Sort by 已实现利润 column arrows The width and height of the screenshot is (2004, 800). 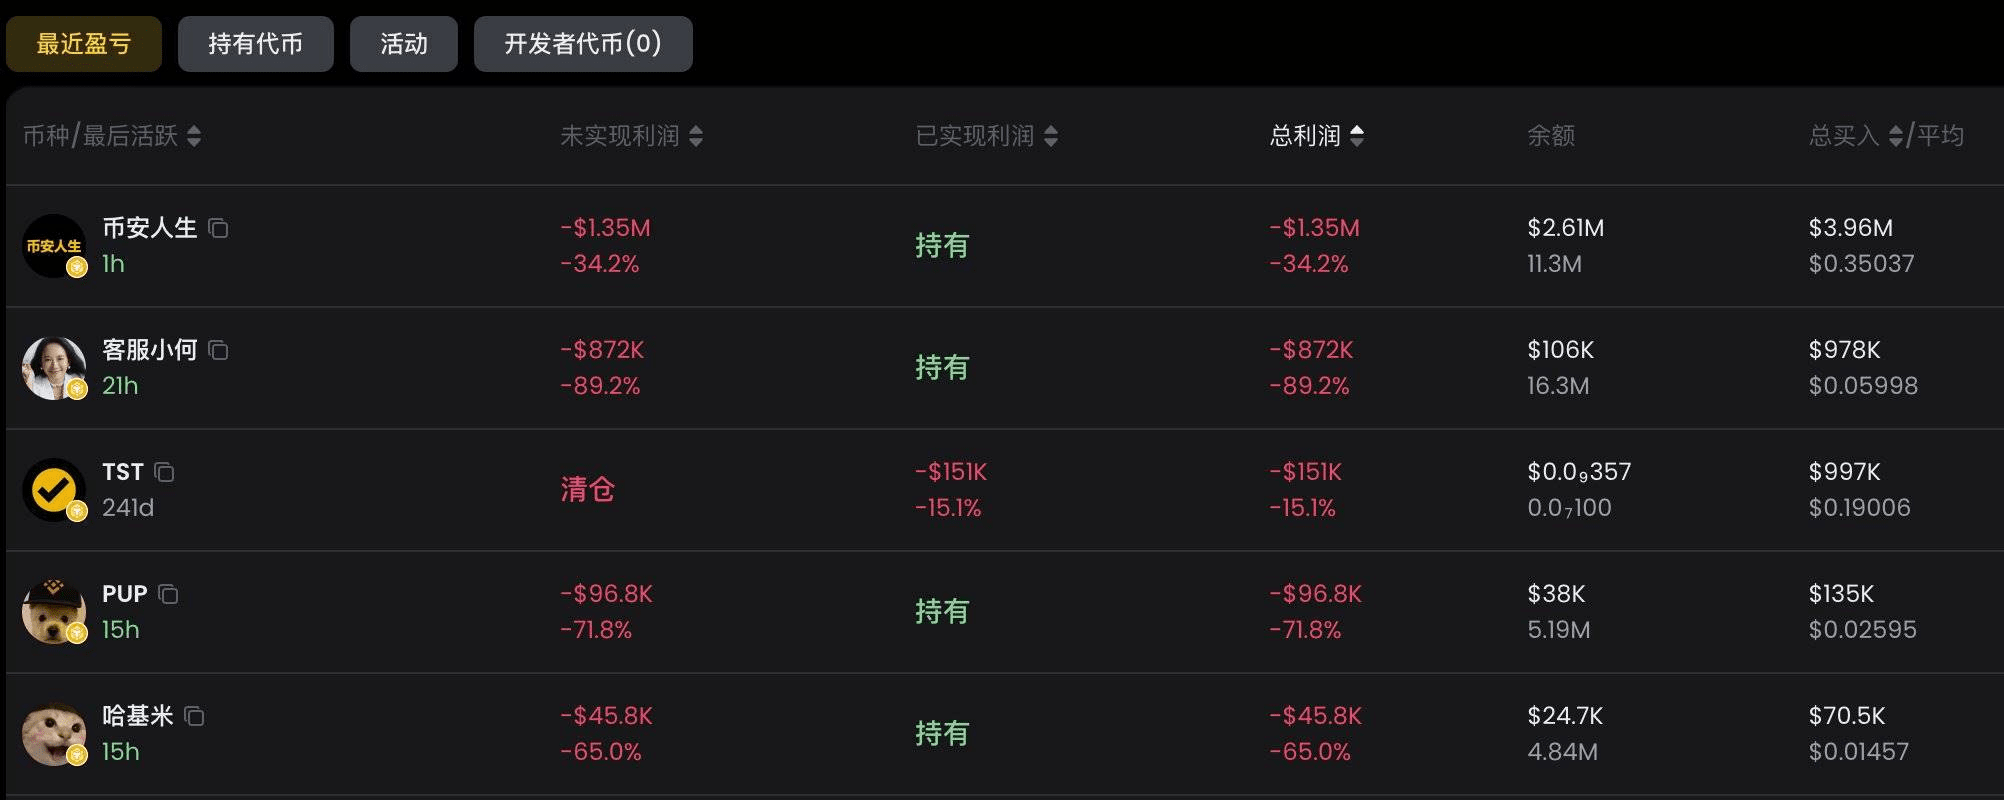[1051, 136]
